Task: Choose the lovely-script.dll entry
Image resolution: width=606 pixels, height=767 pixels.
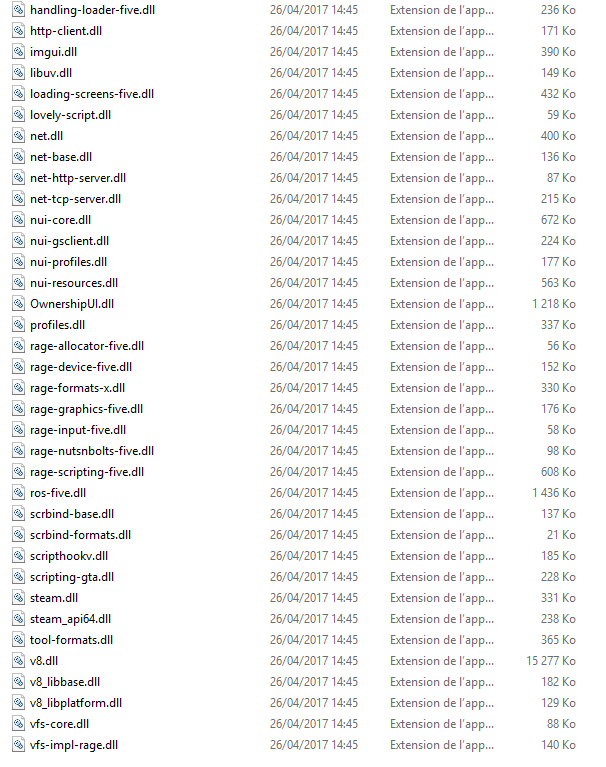Action: [x=70, y=115]
